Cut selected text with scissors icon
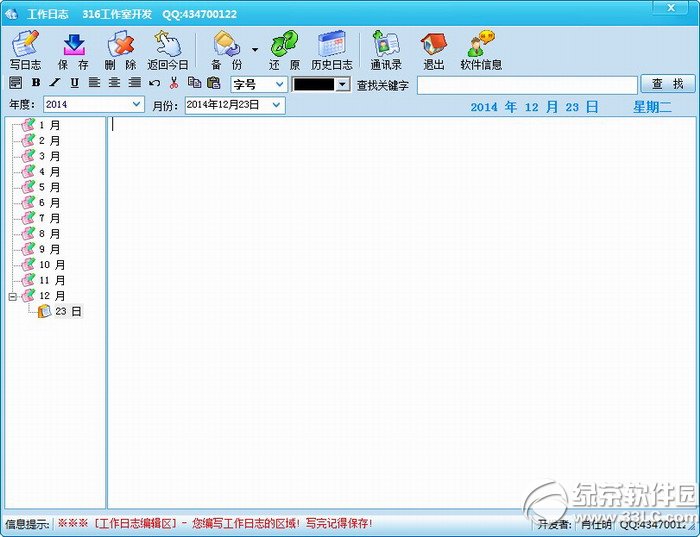 pos(174,83)
